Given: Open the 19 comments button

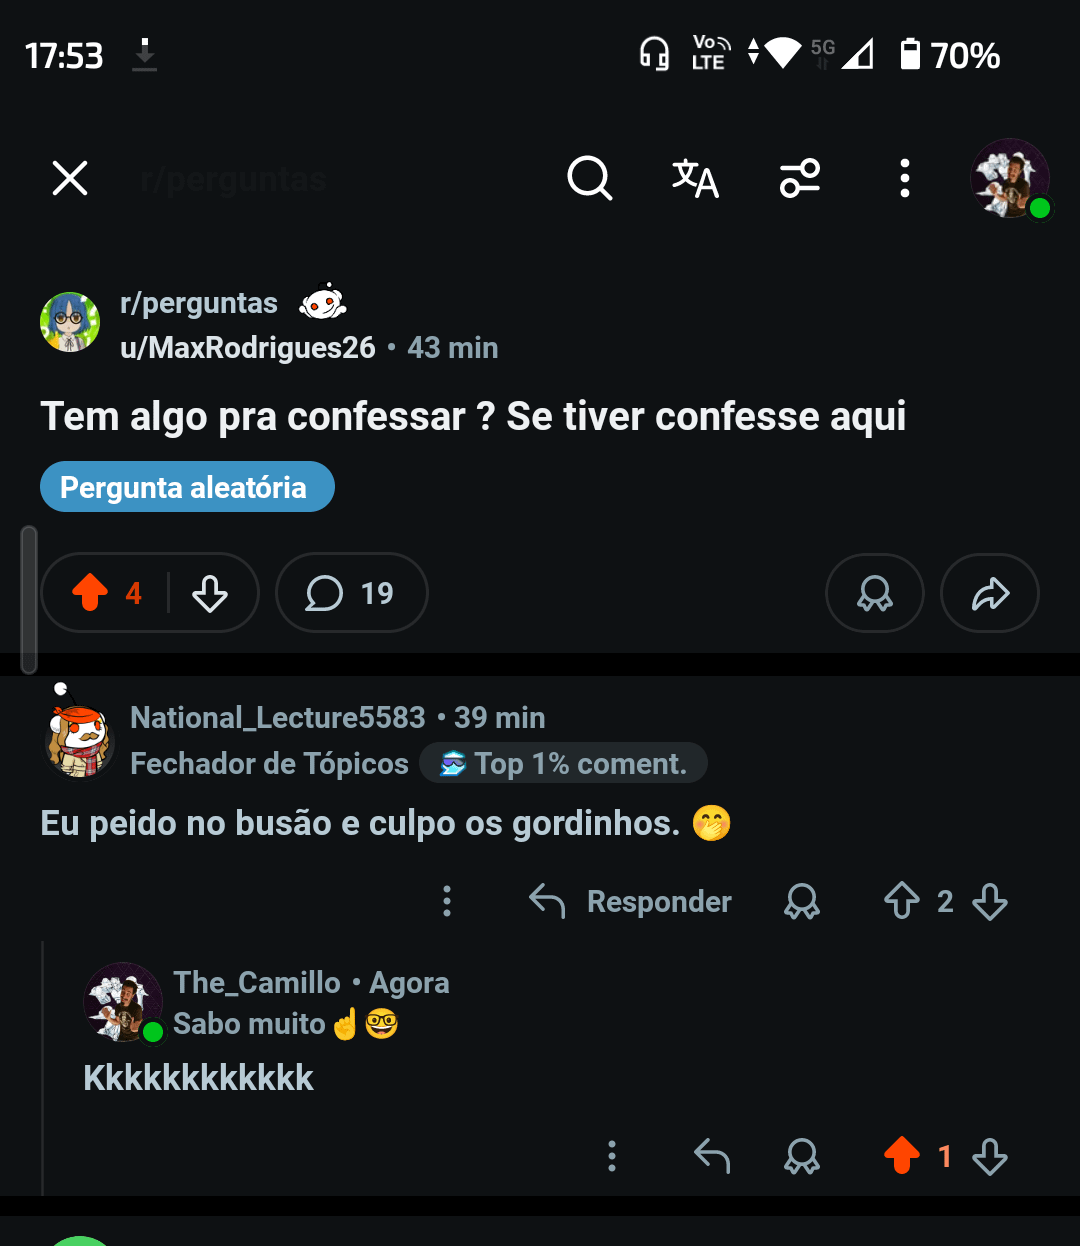Looking at the screenshot, I should click(x=351, y=593).
